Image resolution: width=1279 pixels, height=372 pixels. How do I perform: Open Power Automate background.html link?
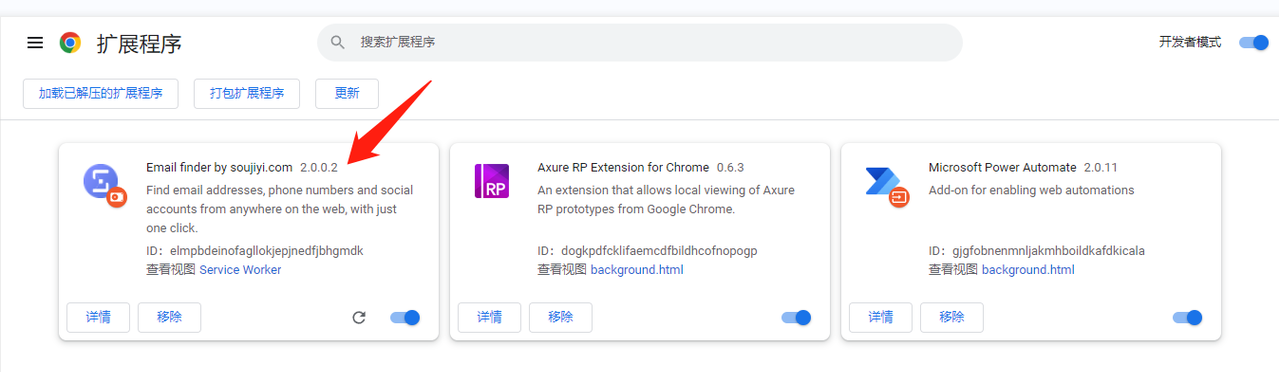click(x=1028, y=270)
